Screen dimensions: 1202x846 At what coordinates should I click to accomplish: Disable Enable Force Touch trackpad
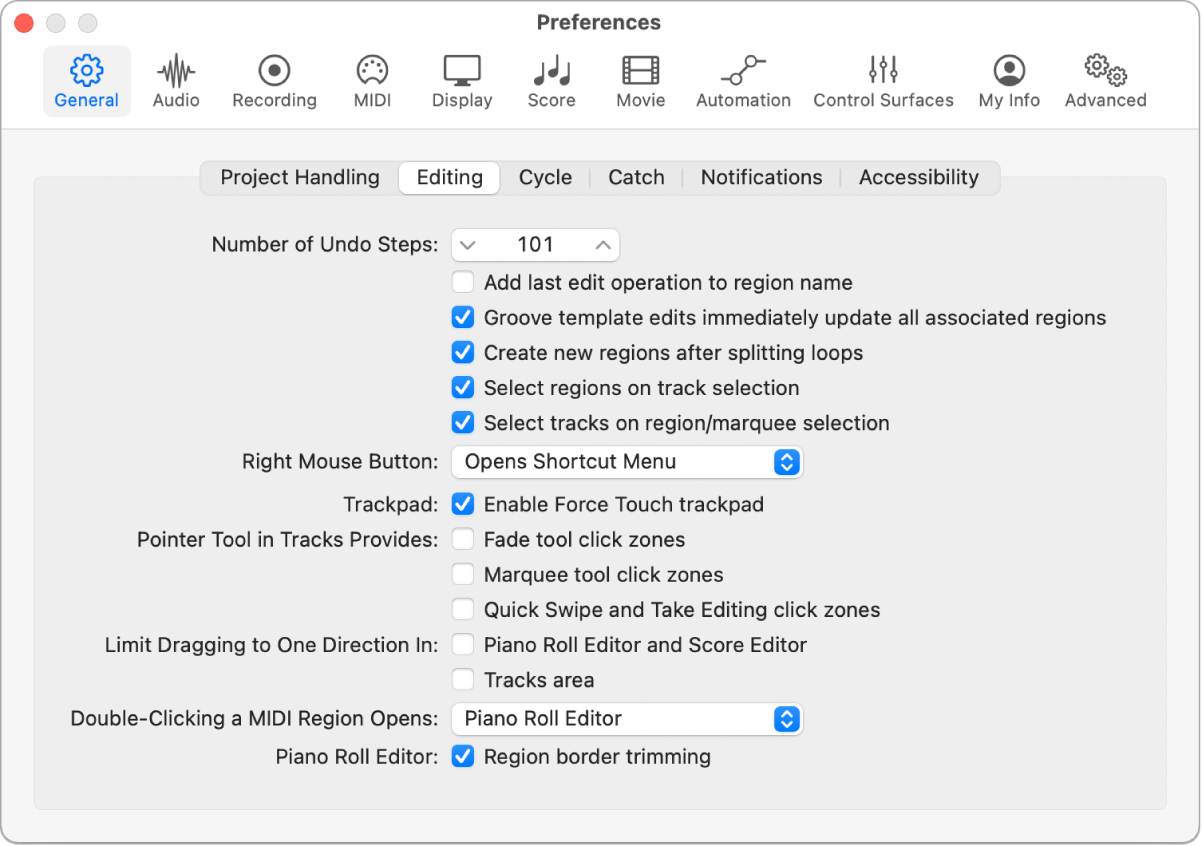[463, 504]
